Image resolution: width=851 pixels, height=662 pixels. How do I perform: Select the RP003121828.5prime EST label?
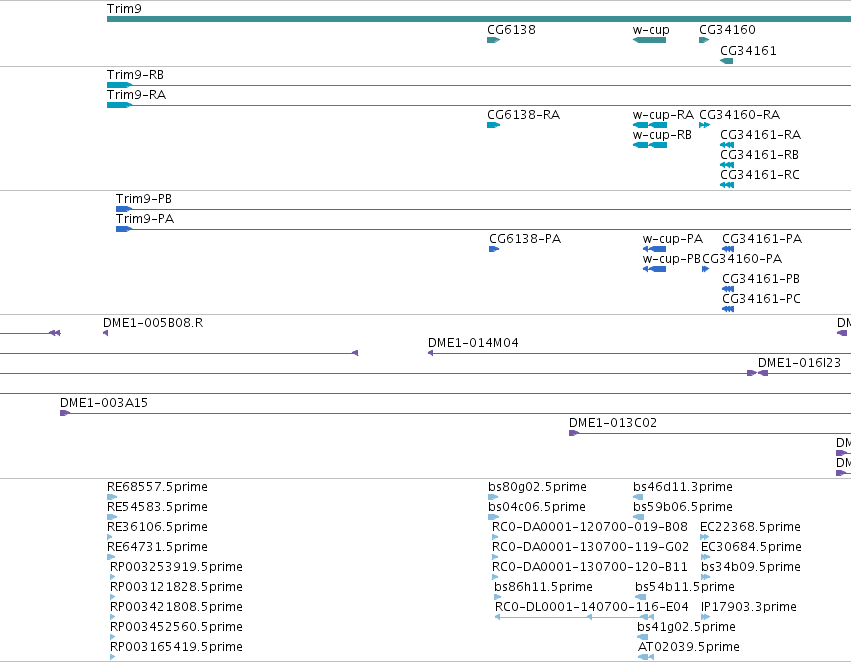pos(176,587)
